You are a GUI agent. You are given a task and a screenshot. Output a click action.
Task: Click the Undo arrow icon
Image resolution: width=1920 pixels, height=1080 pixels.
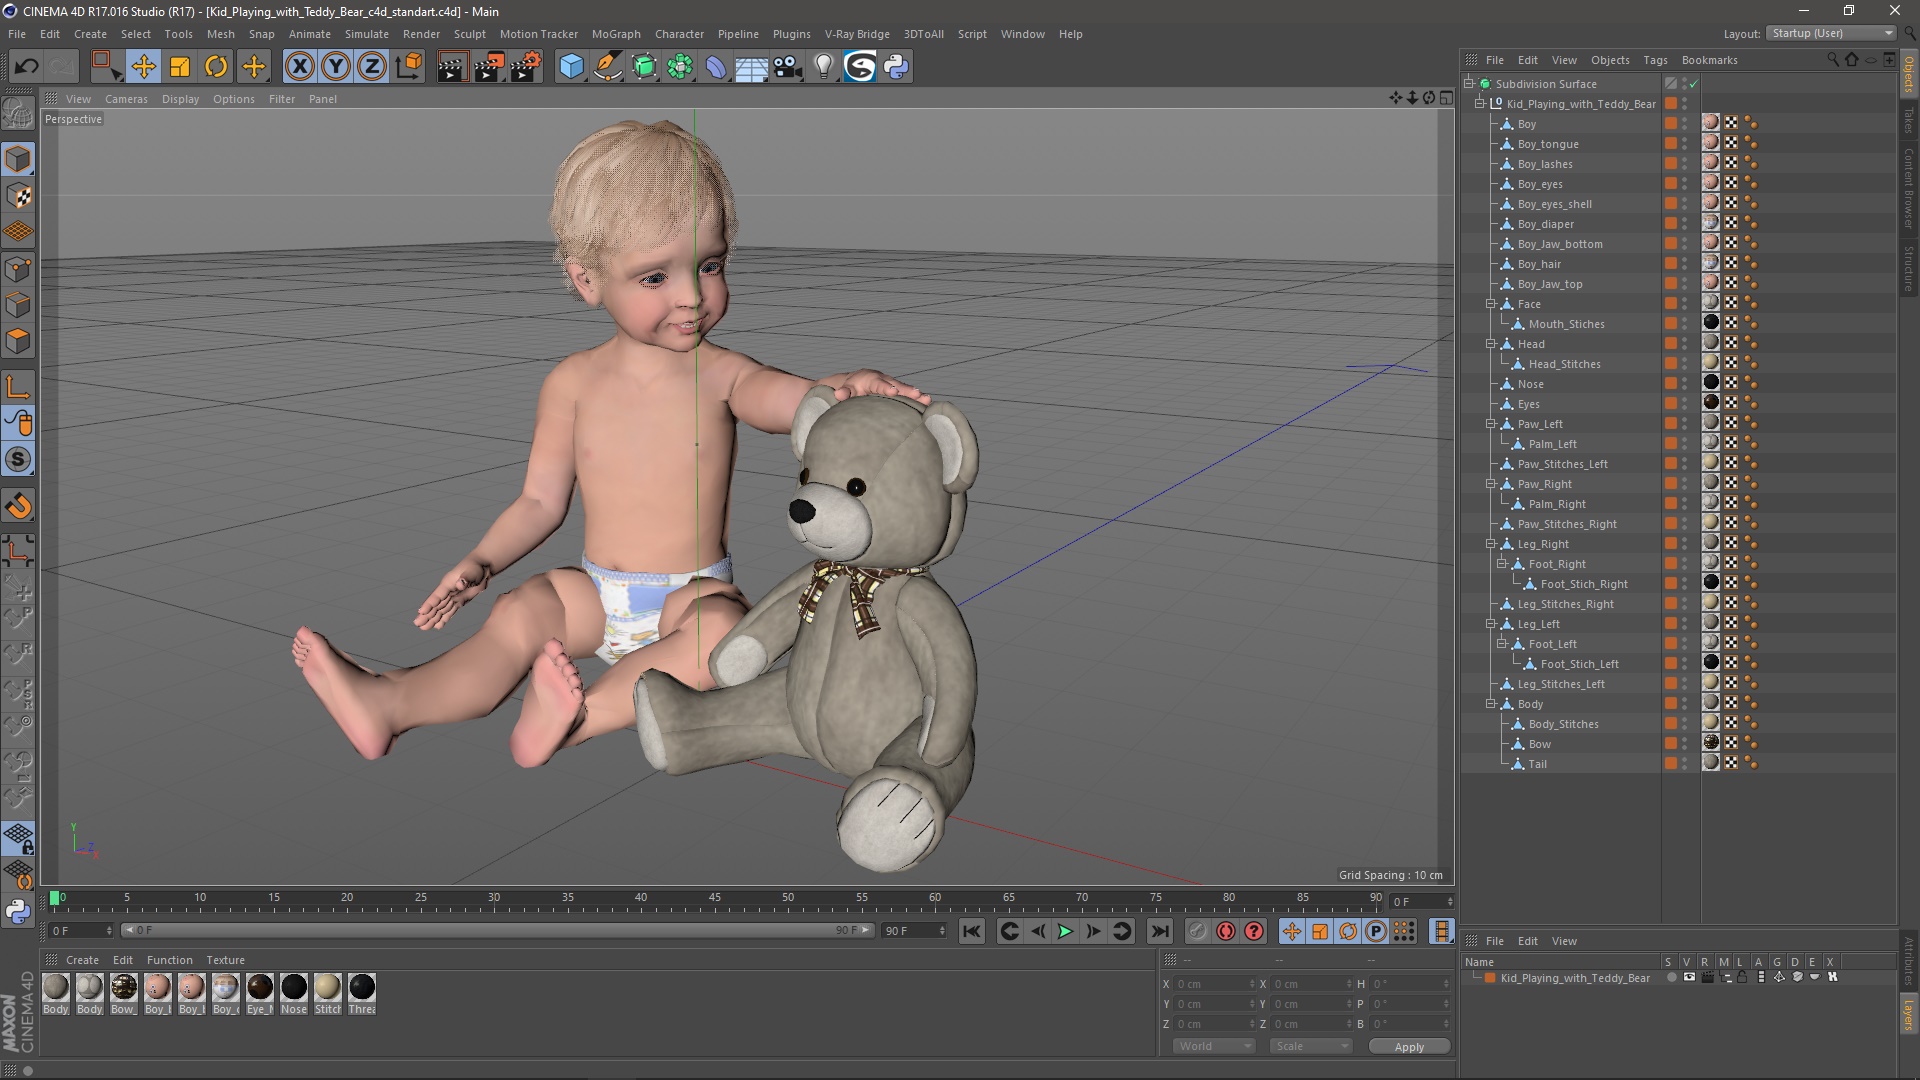(x=26, y=67)
